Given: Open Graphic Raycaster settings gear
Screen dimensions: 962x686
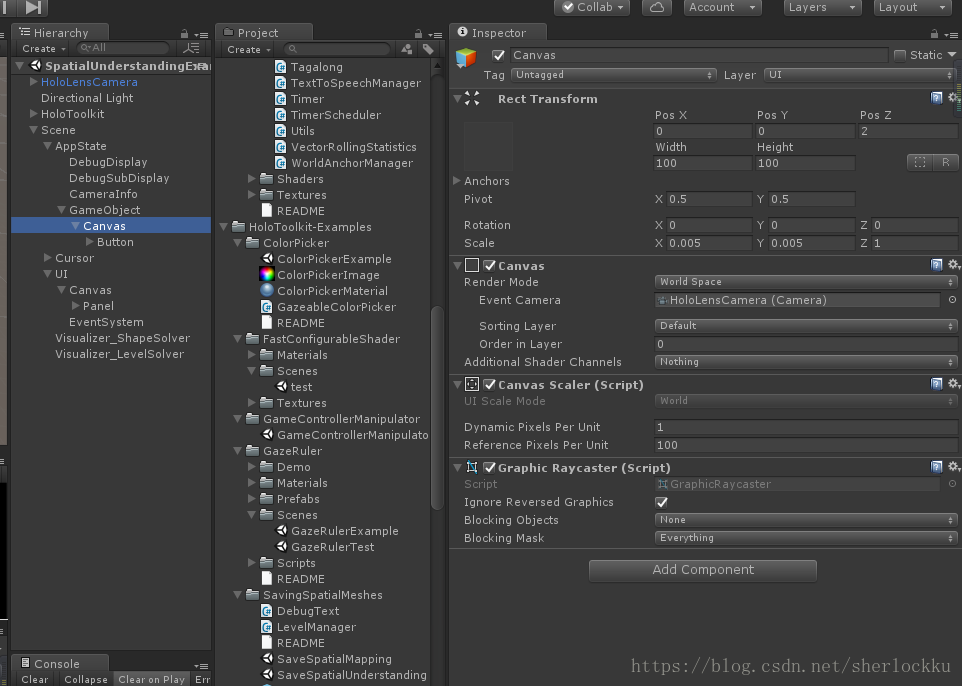Looking at the screenshot, I should 954,467.
